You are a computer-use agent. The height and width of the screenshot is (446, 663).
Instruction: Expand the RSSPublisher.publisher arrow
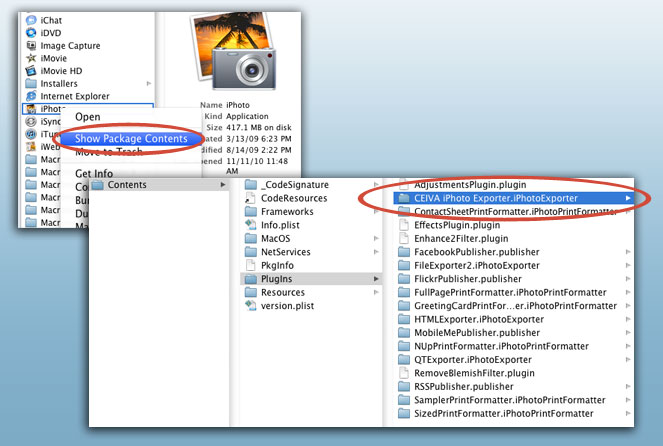(x=628, y=387)
